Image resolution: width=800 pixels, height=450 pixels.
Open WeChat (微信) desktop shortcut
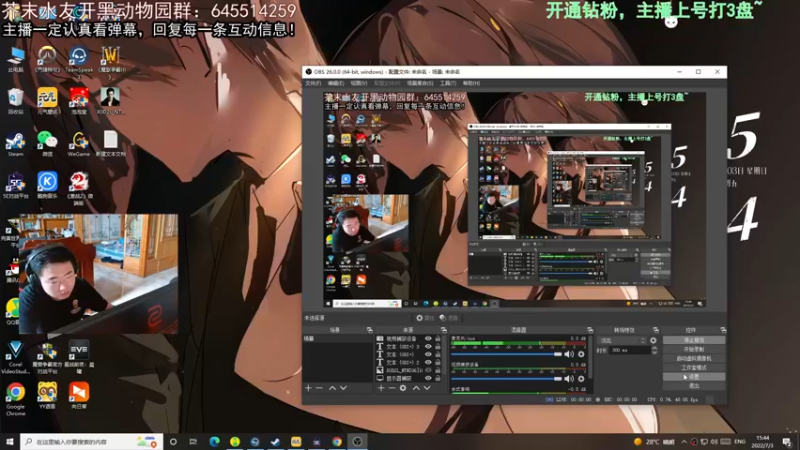47,144
